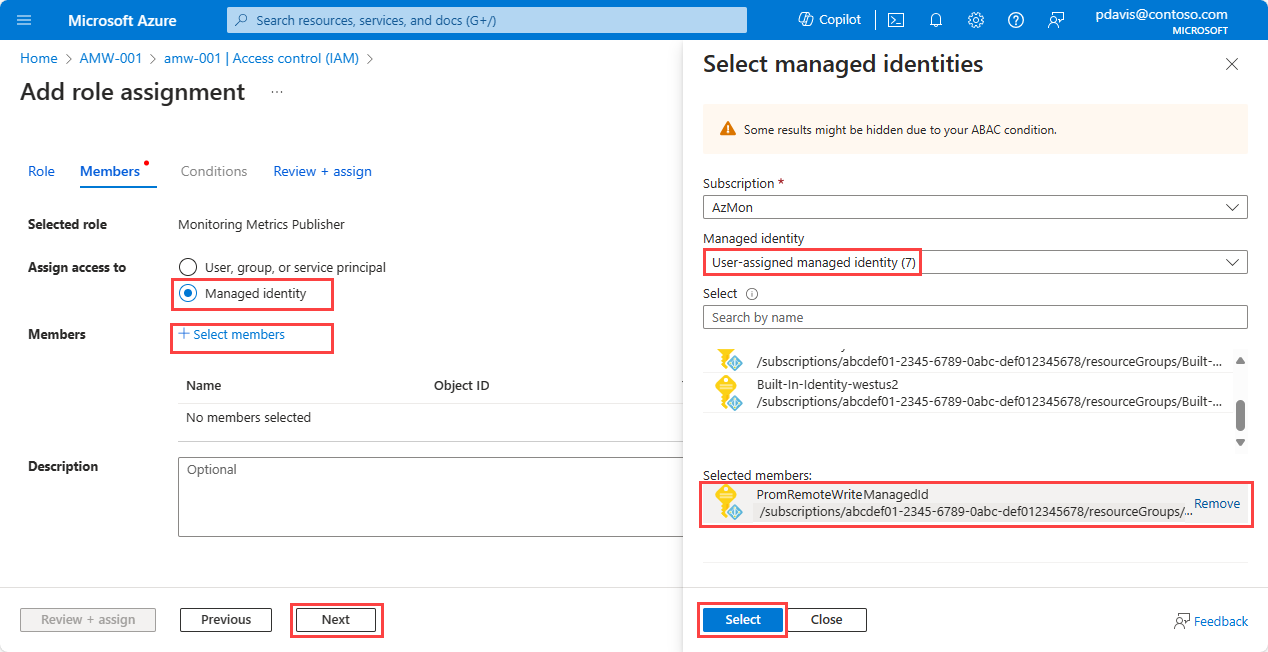Choose User, group, or service principal
1268x652 pixels.
point(188,267)
